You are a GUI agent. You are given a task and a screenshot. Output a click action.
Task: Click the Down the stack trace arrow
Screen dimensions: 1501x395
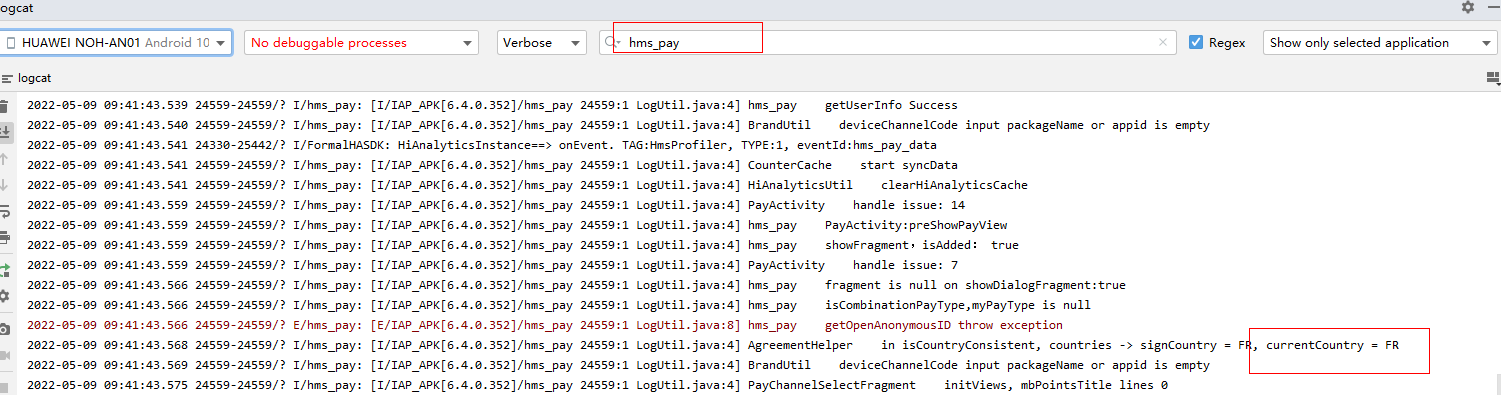4,185
